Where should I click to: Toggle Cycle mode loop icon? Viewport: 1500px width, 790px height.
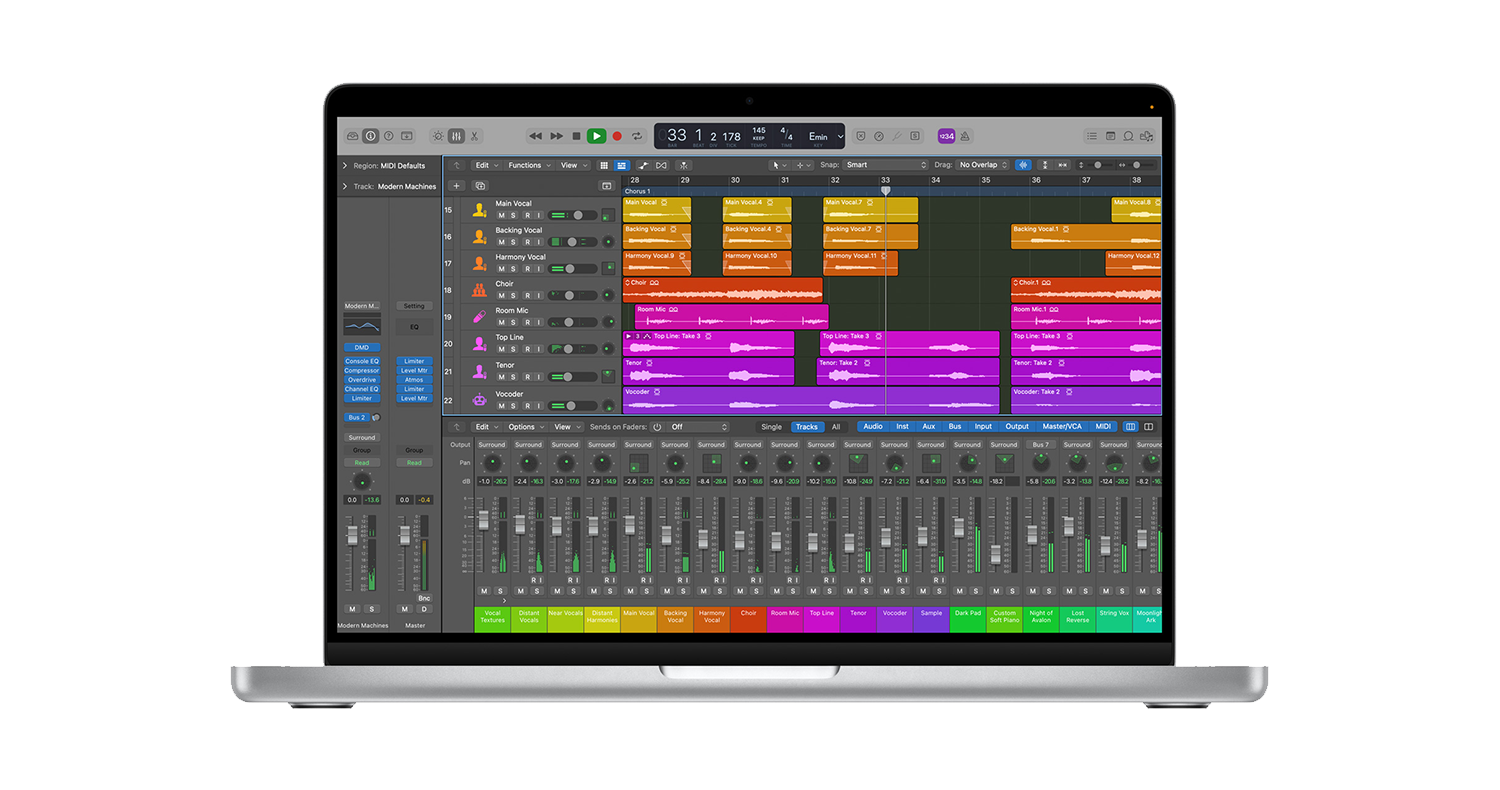[637, 136]
